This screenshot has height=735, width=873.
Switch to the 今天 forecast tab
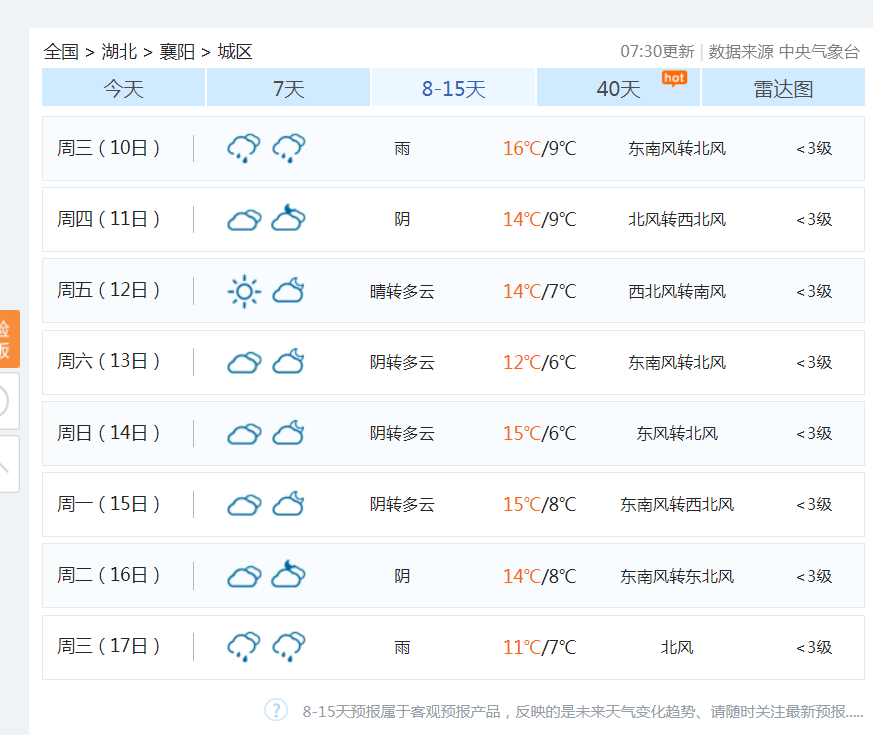124,89
